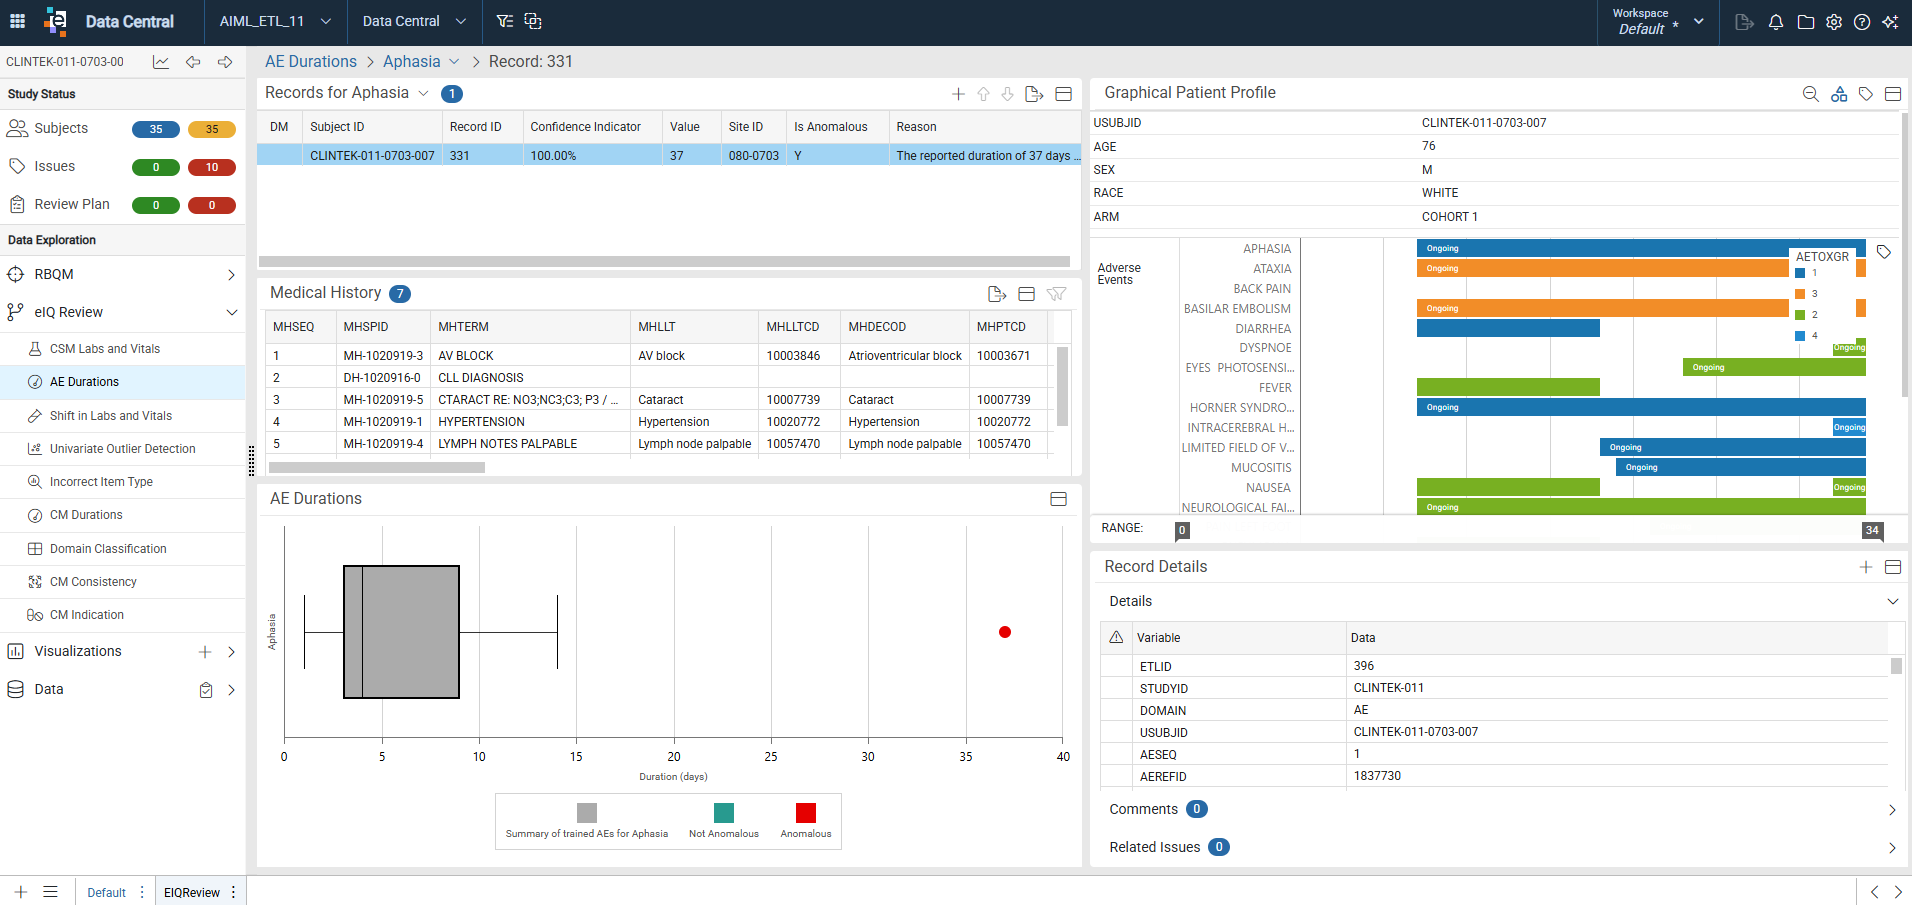Open the help question mark icon
The height and width of the screenshot is (905, 1912).
click(1862, 22)
